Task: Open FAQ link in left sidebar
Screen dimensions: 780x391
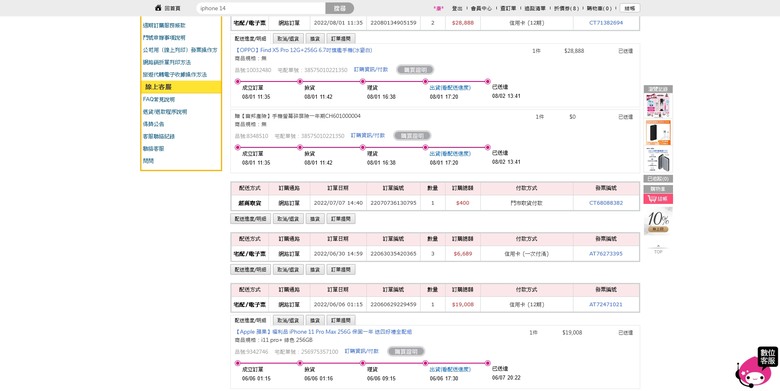Action: (159, 99)
